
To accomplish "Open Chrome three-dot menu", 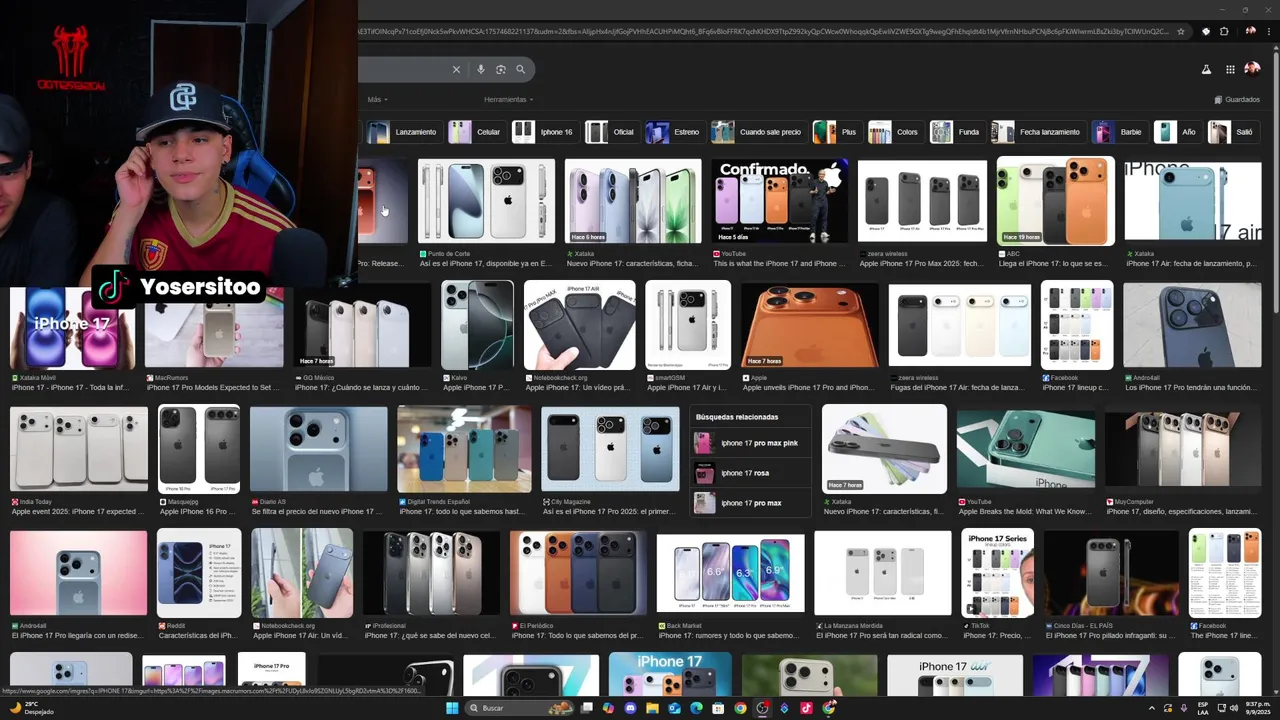I will coord(1269,31).
